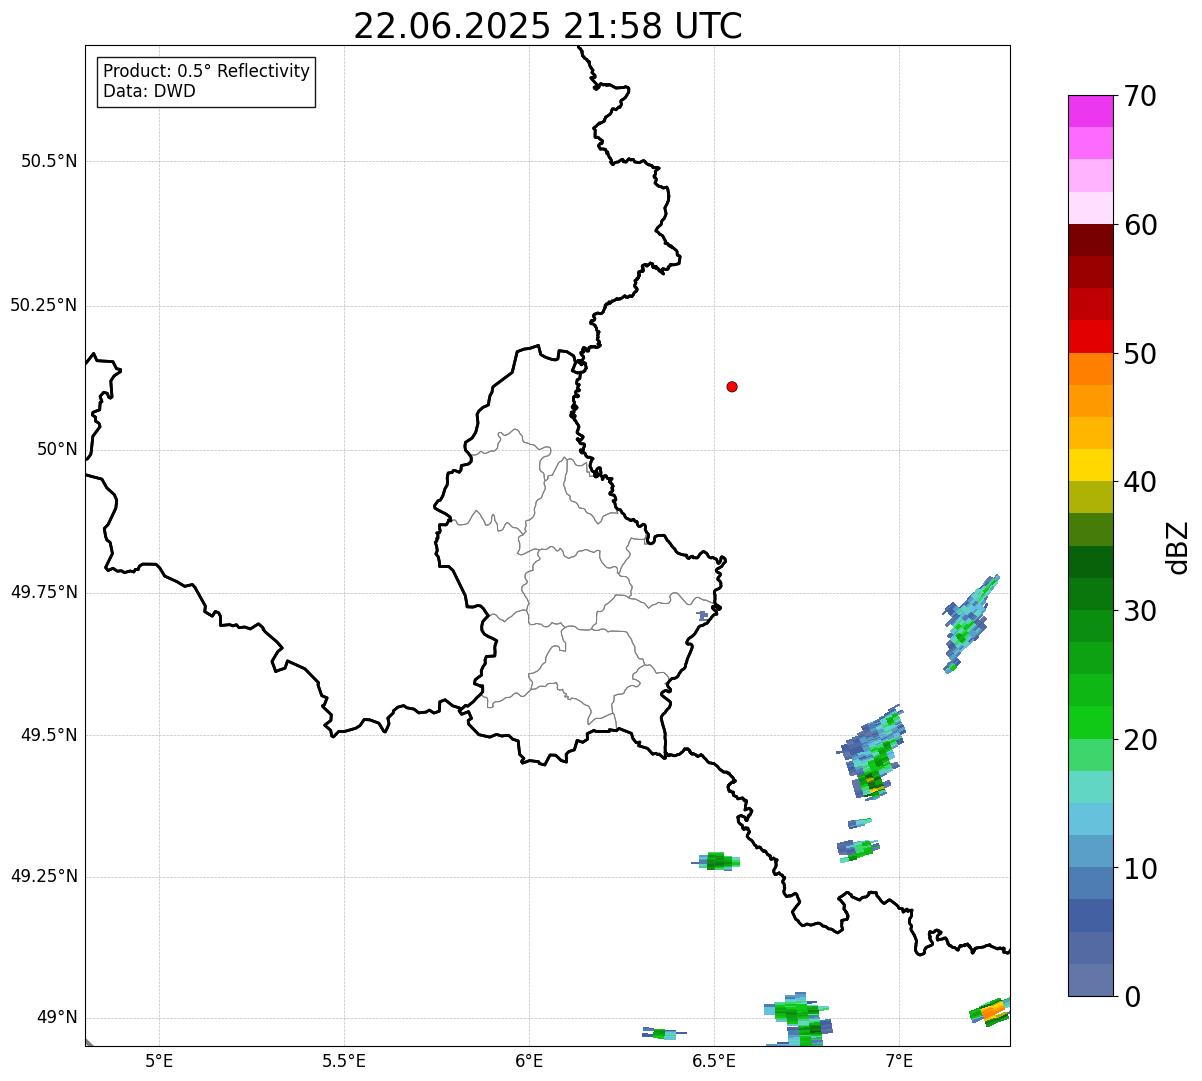Click the bright red swatch just above 50

click(1090, 336)
